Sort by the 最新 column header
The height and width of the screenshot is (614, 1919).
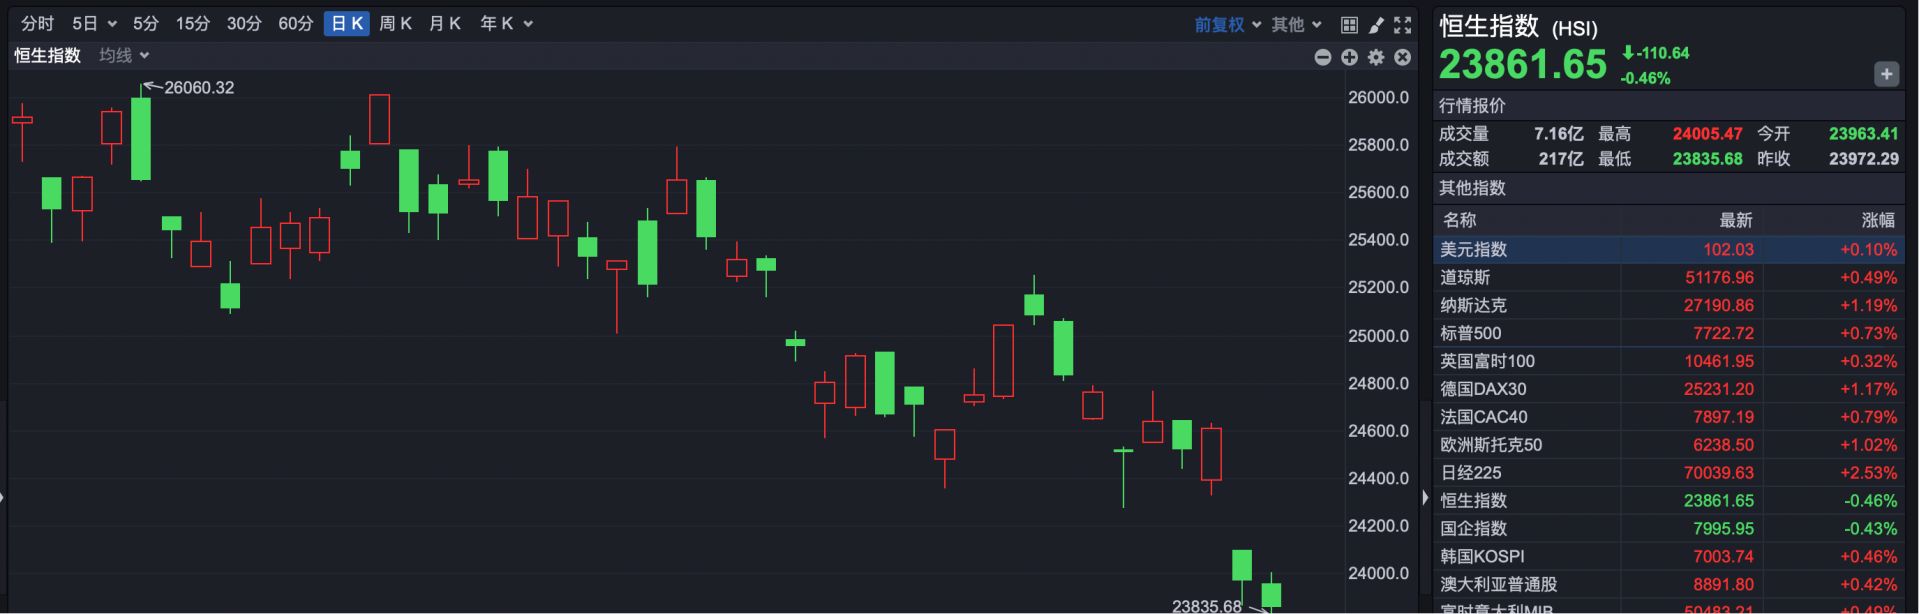point(1736,220)
